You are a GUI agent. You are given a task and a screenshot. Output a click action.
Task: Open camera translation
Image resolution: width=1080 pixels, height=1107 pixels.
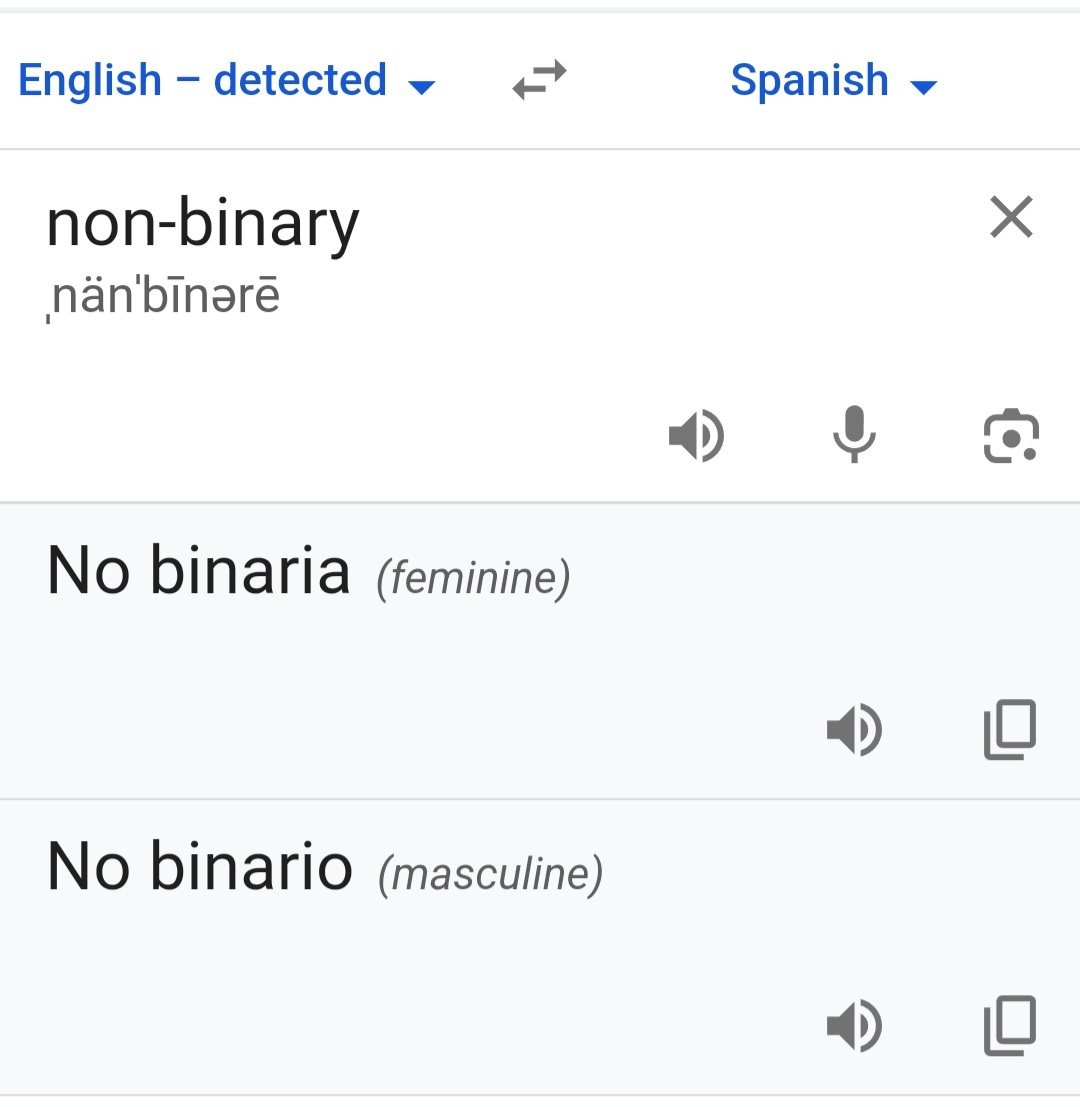(x=1011, y=436)
